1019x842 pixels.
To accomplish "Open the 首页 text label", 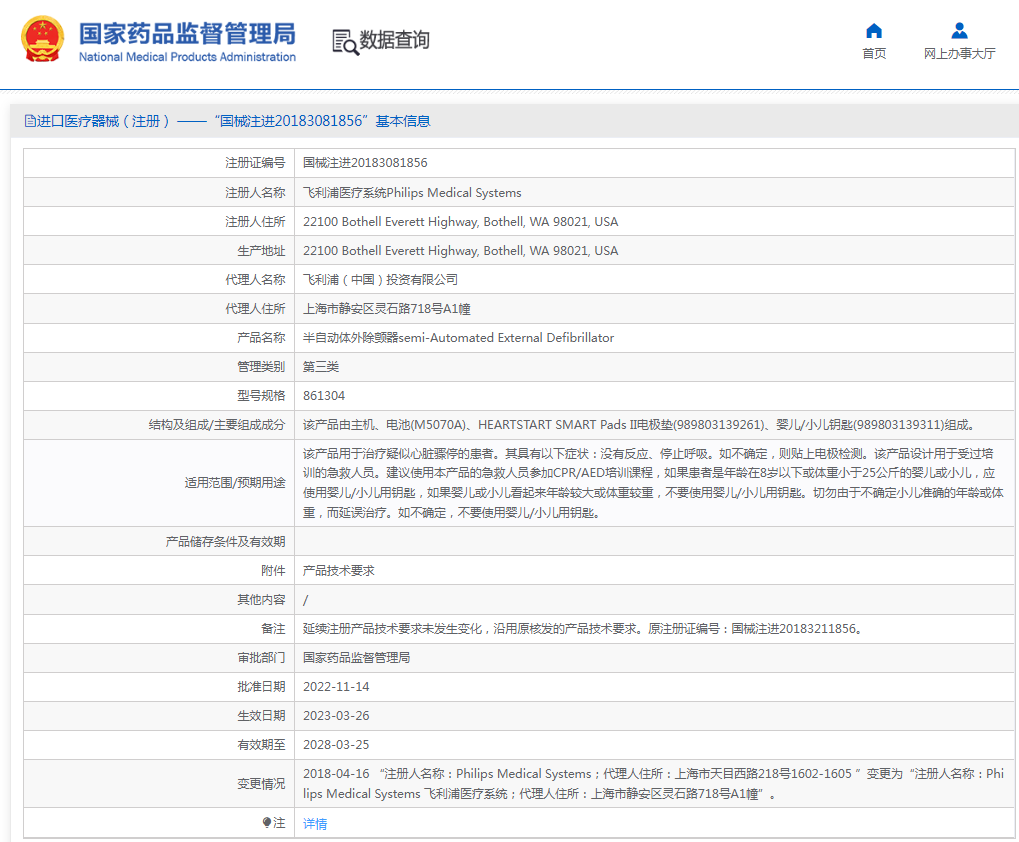I will (x=874, y=54).
